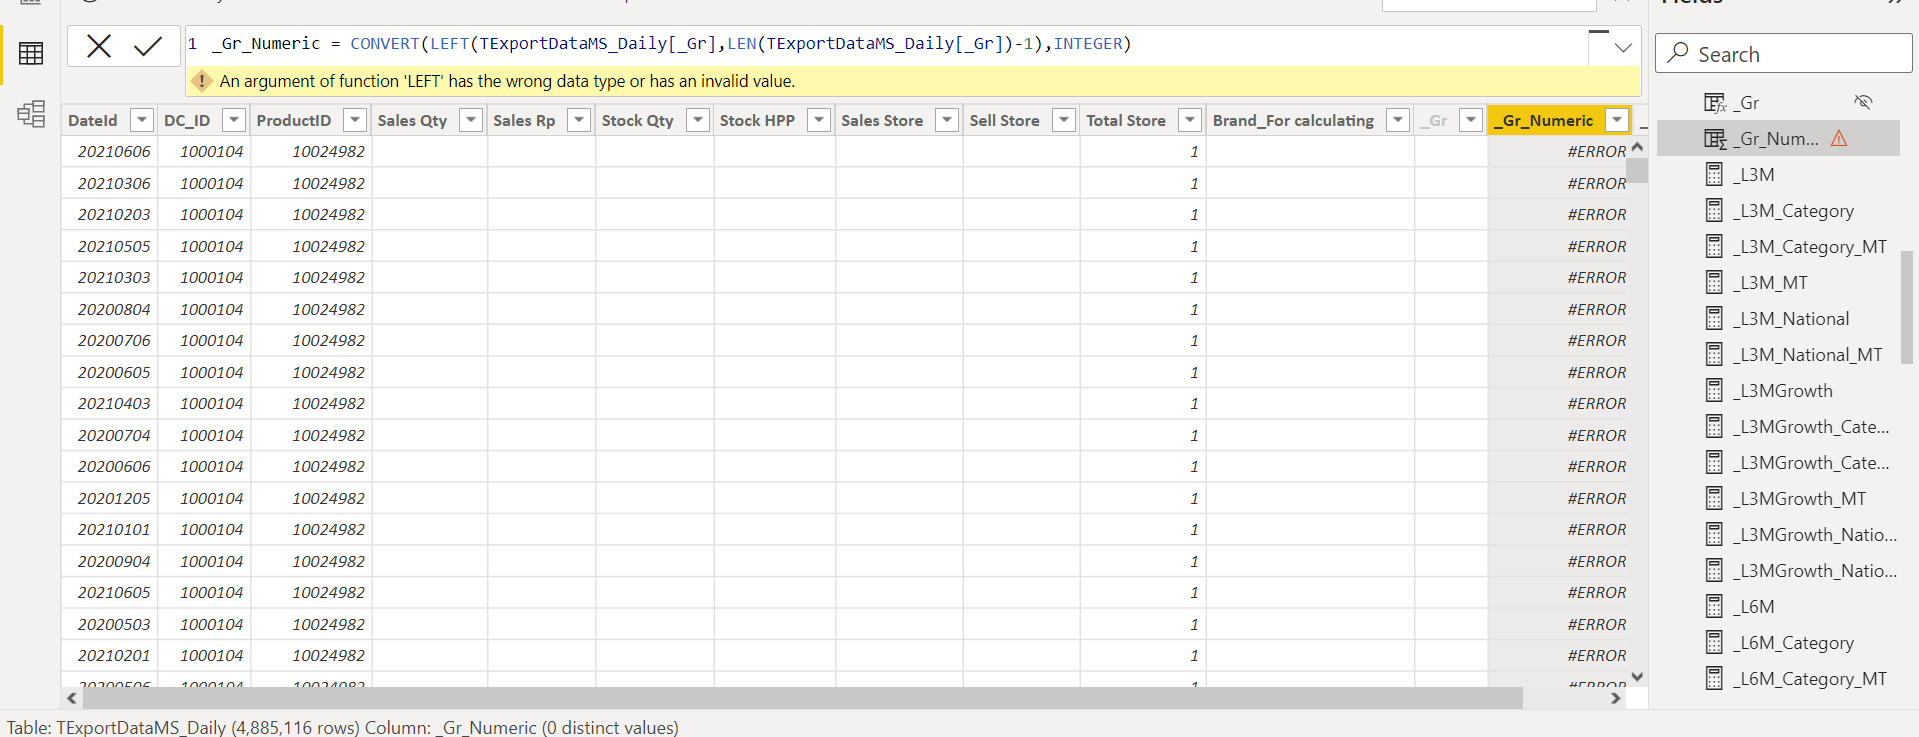Select _Gr_Num field in Fields list

[x=1778, y=138]
